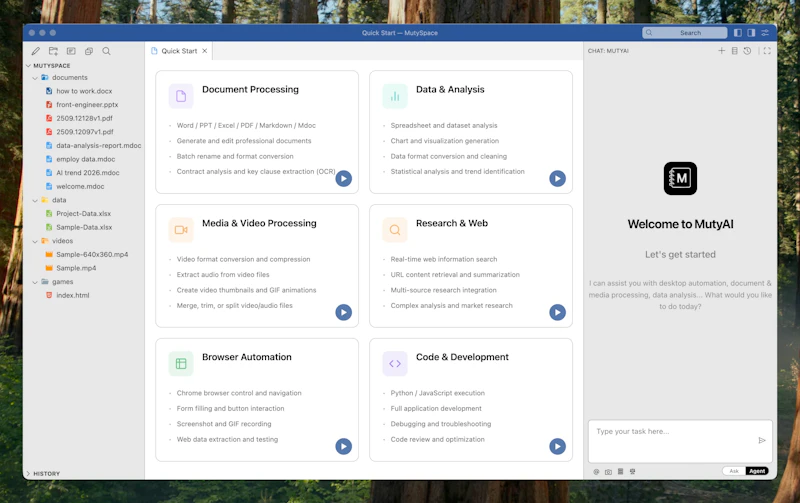Run the Browser Automation play button

343,446
